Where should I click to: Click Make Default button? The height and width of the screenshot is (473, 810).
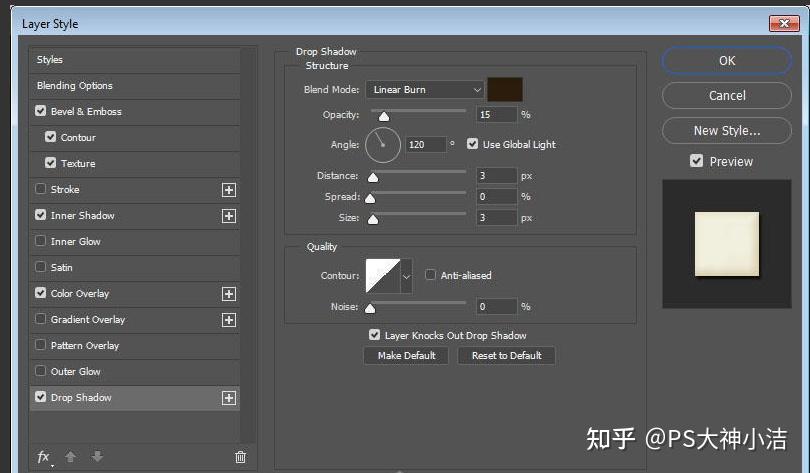tap(406, 356)
